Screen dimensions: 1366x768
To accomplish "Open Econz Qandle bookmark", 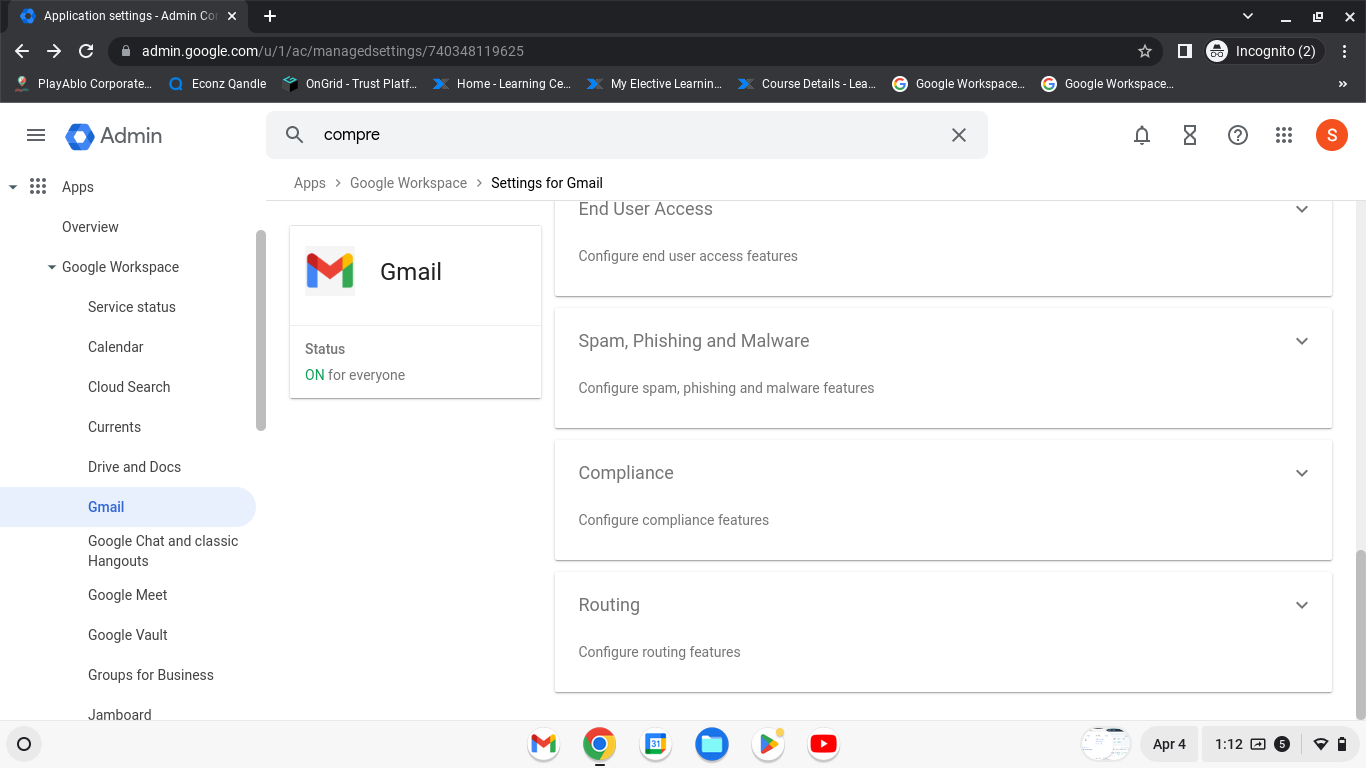I will coord(218,84).
